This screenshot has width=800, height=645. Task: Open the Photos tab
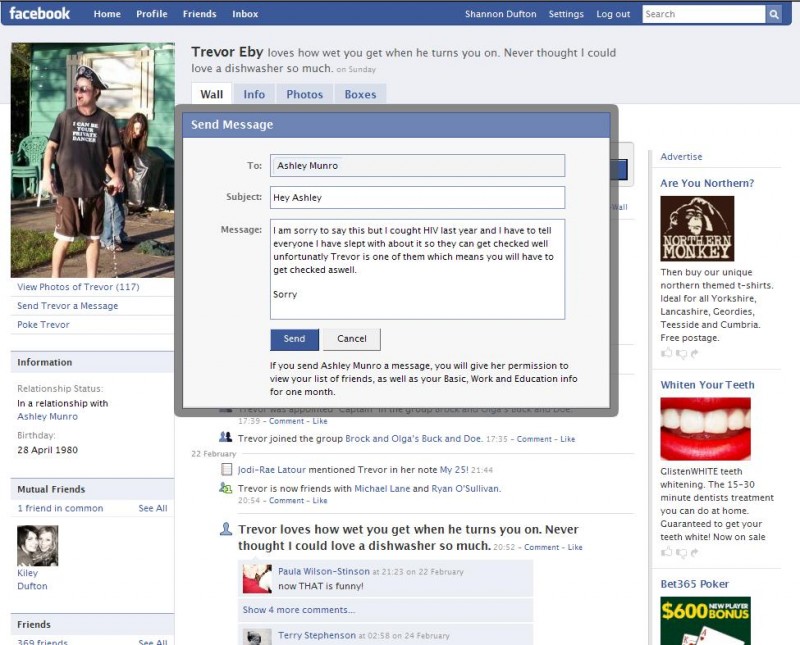coord(305,94)
